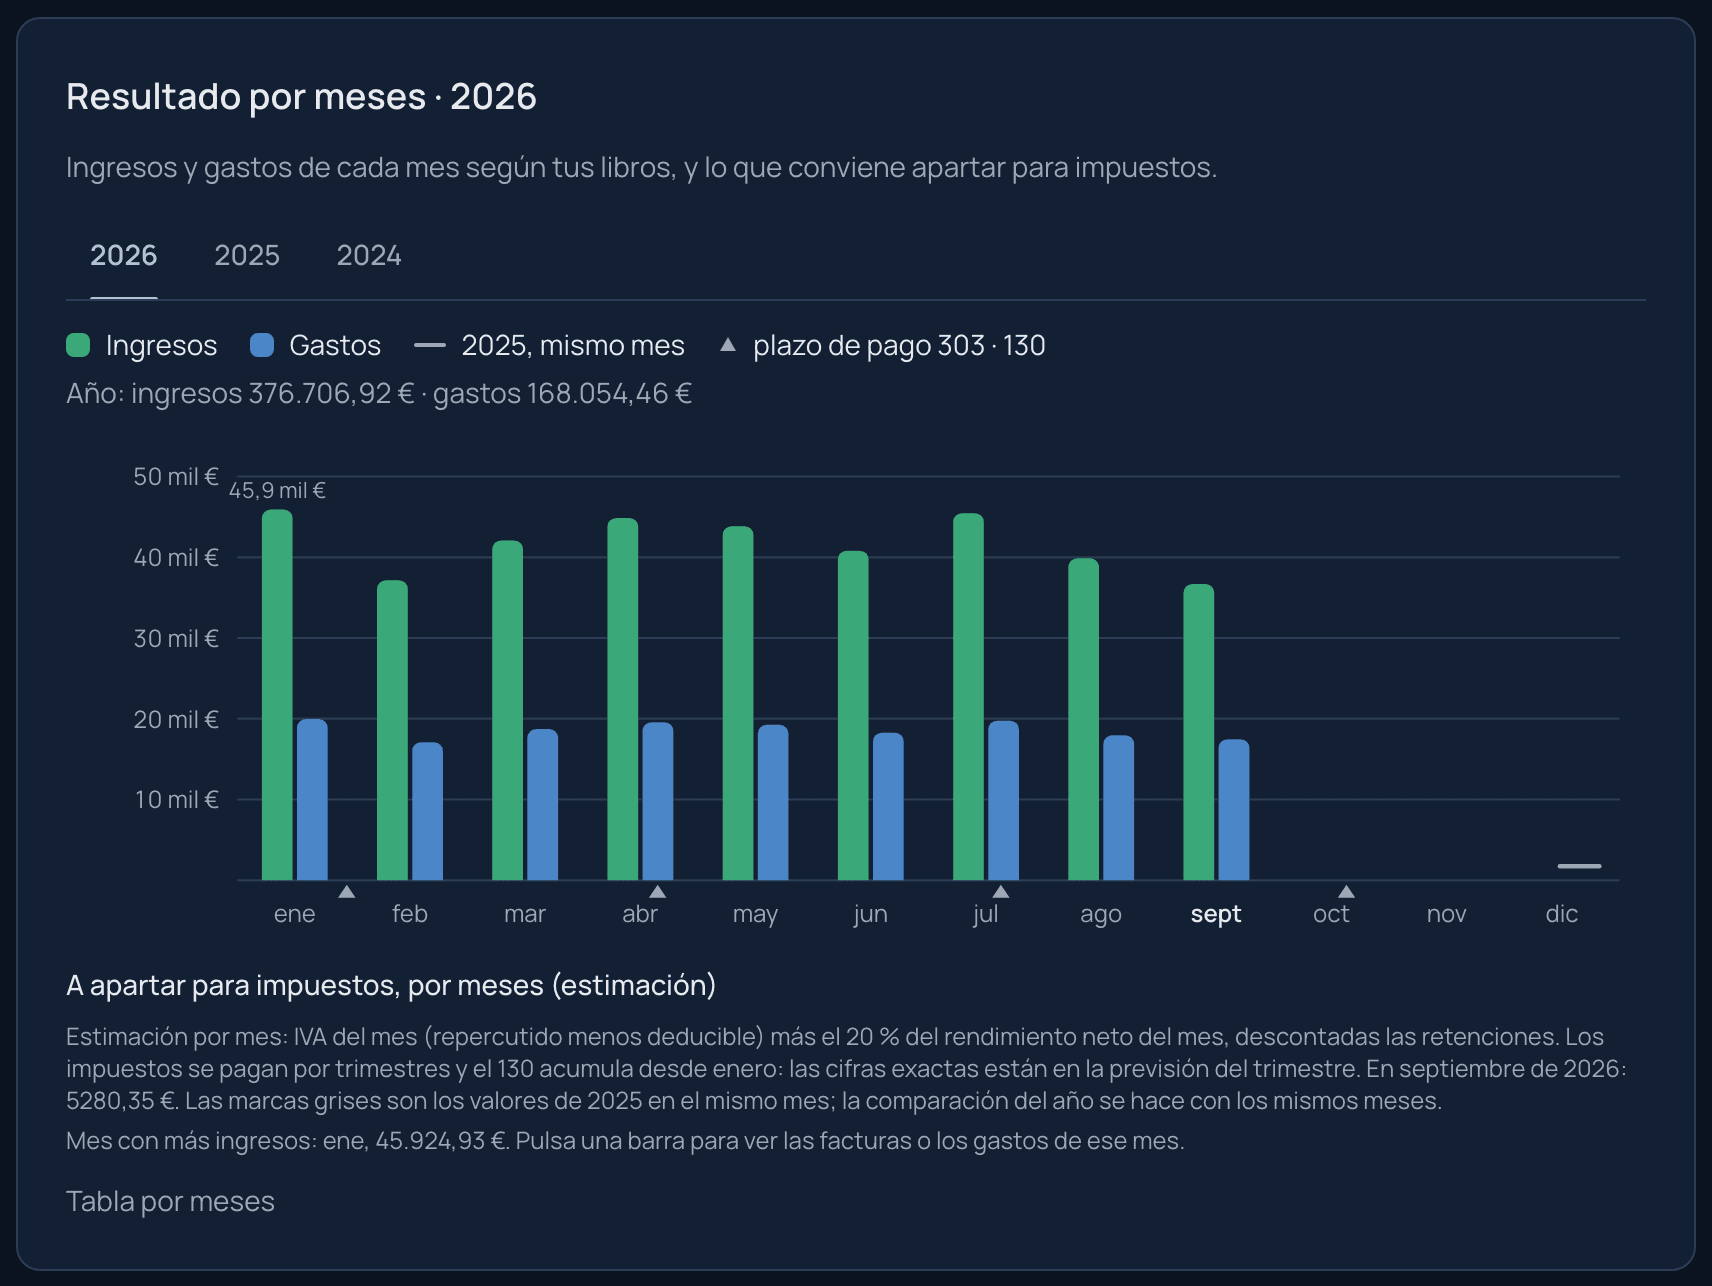This screenshot has height=1286, width=1712.
Task: Click the gray 2025 mark at dic
Action: [x=1579, y=866]
